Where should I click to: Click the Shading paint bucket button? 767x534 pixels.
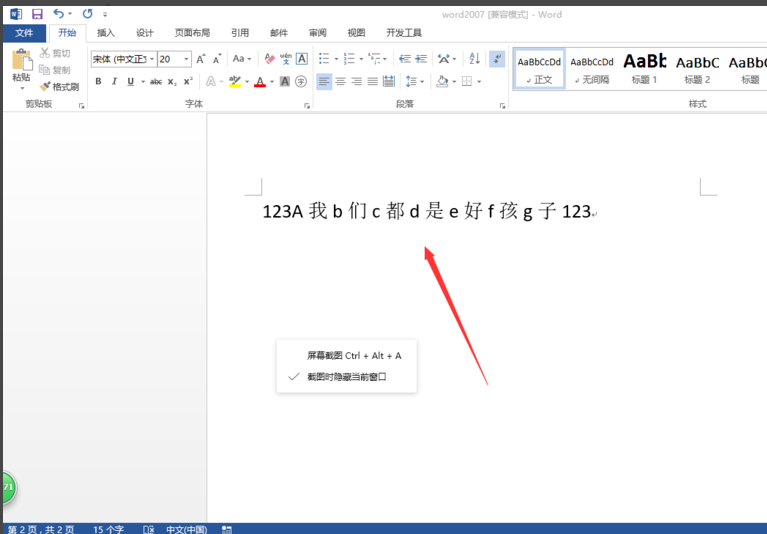442,81
